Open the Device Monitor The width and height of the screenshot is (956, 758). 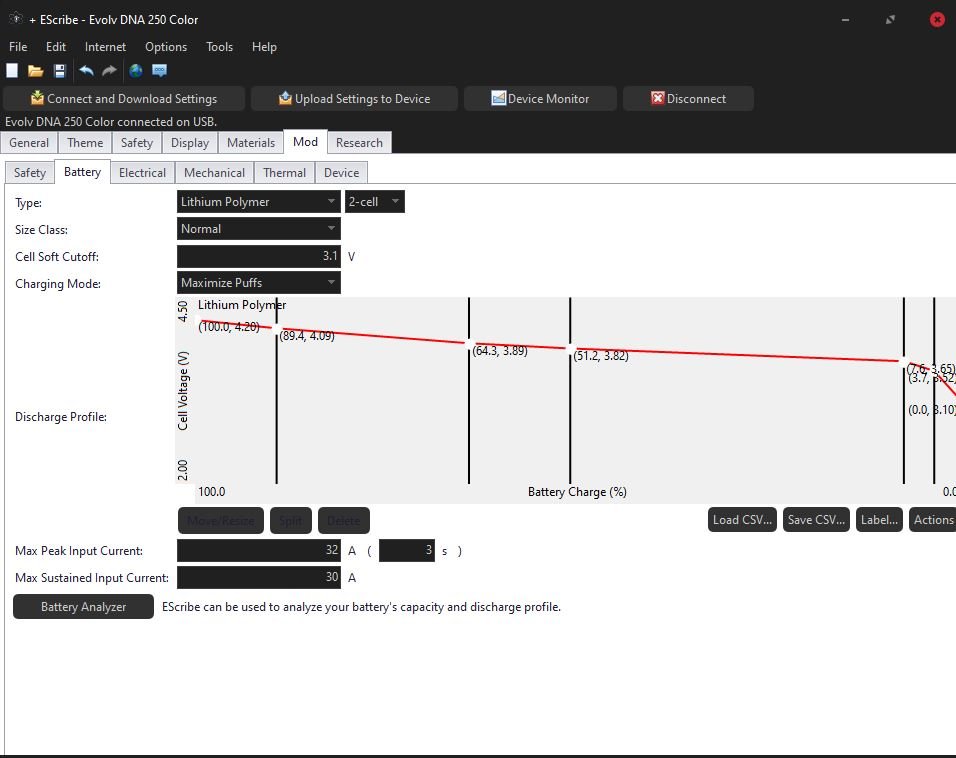tap(540, 99)
